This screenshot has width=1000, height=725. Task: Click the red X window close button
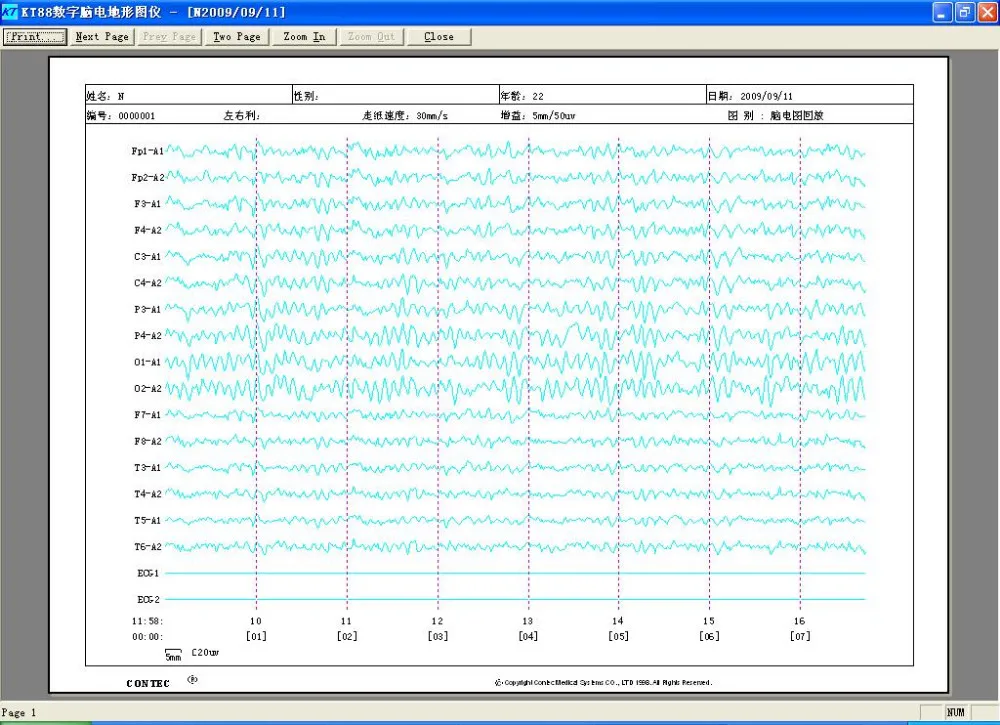(x=986, y=12)
